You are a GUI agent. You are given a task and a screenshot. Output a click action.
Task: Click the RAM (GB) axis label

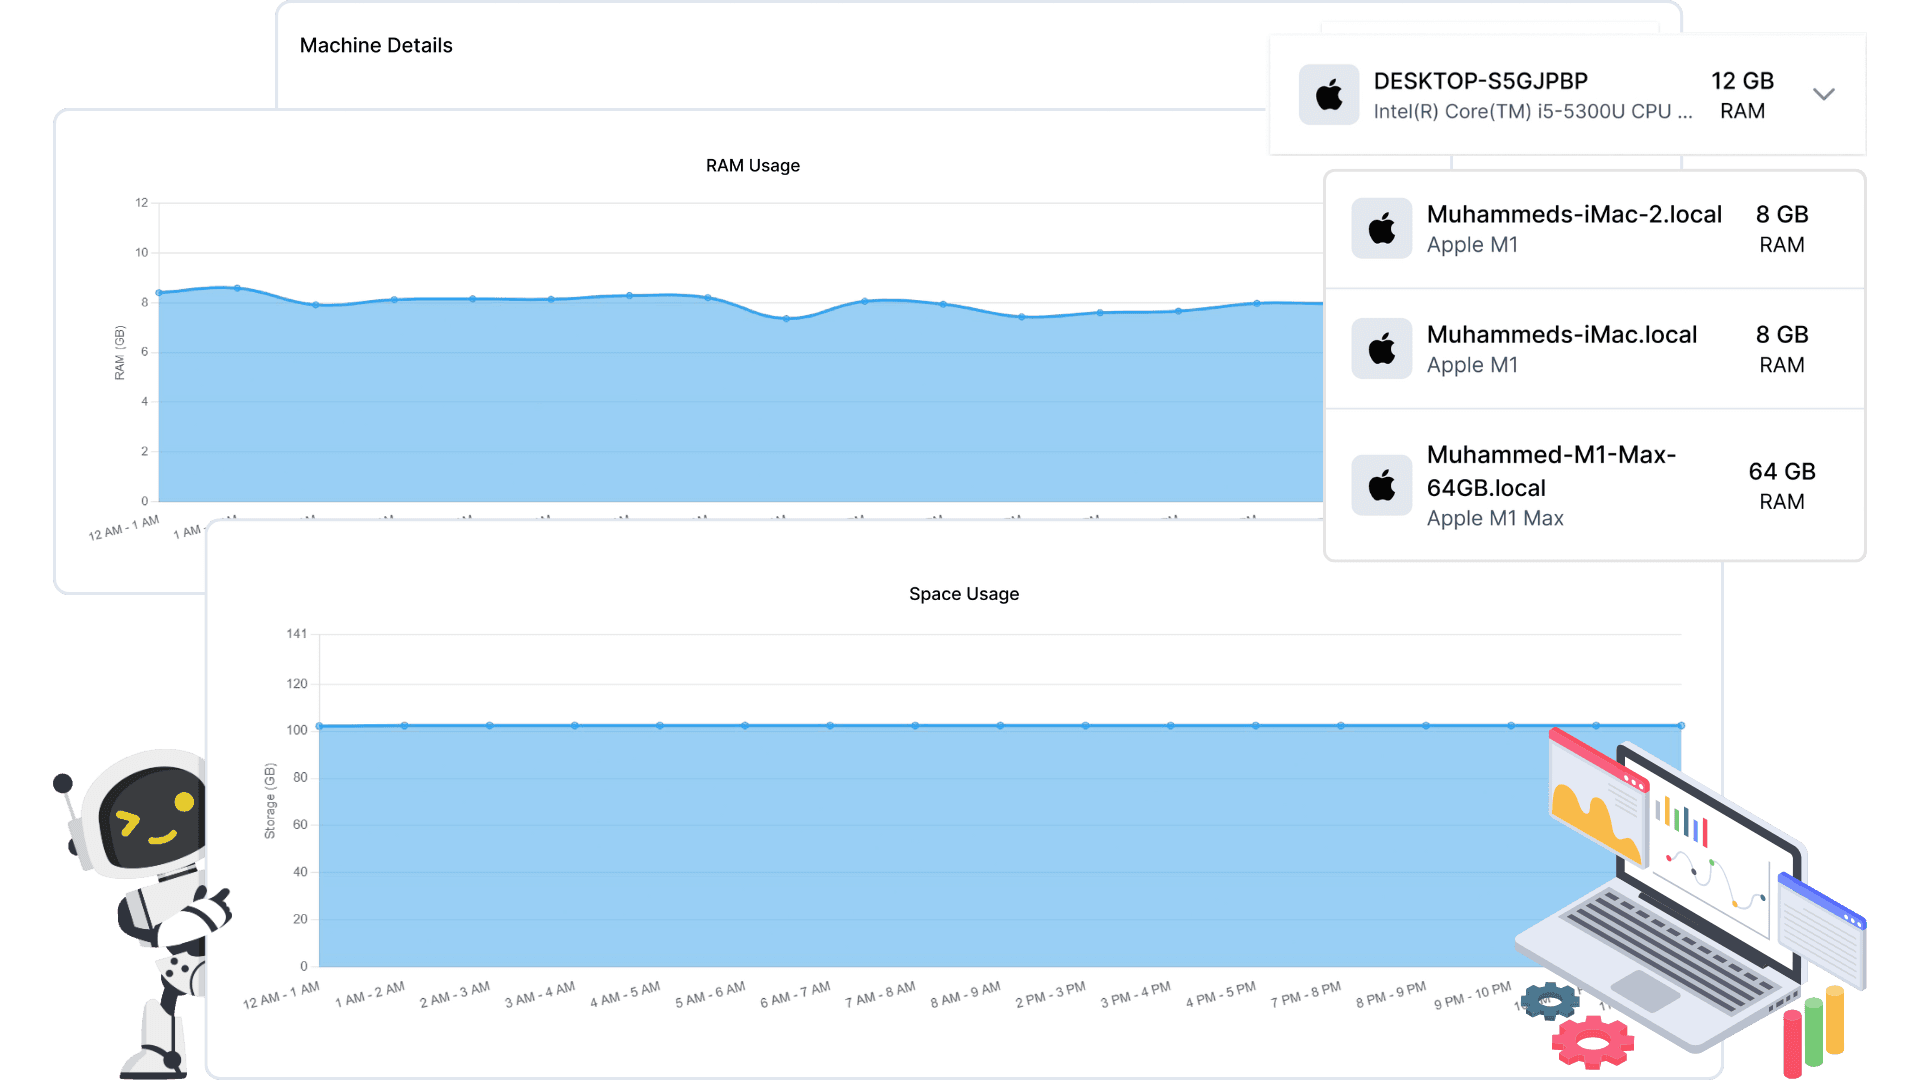[120, 353]
